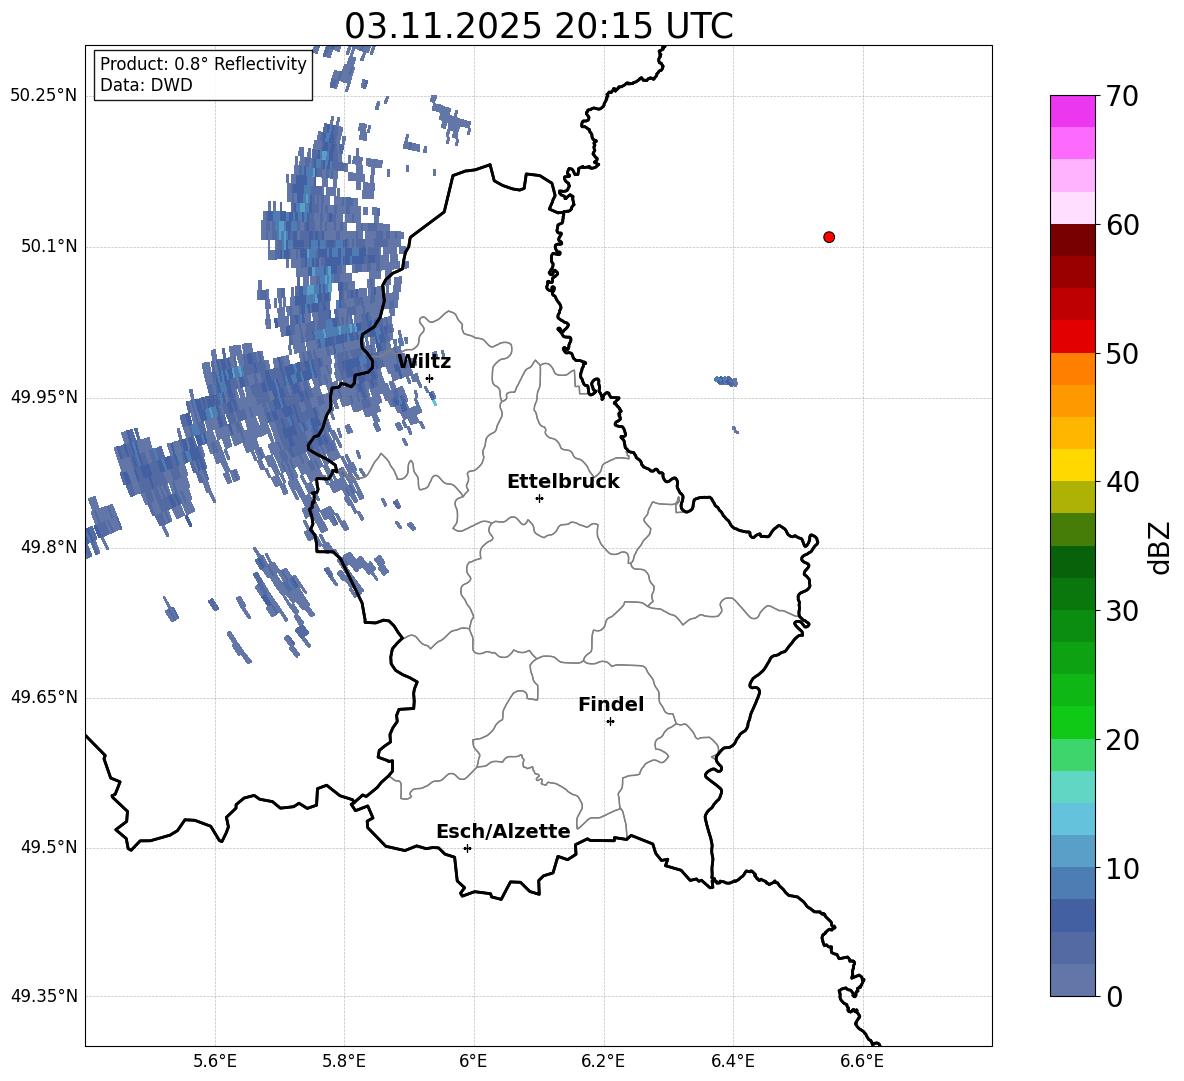Click the Wiltz city label
Screen dimensions: 1184x1081
click(x=424, y=362)
